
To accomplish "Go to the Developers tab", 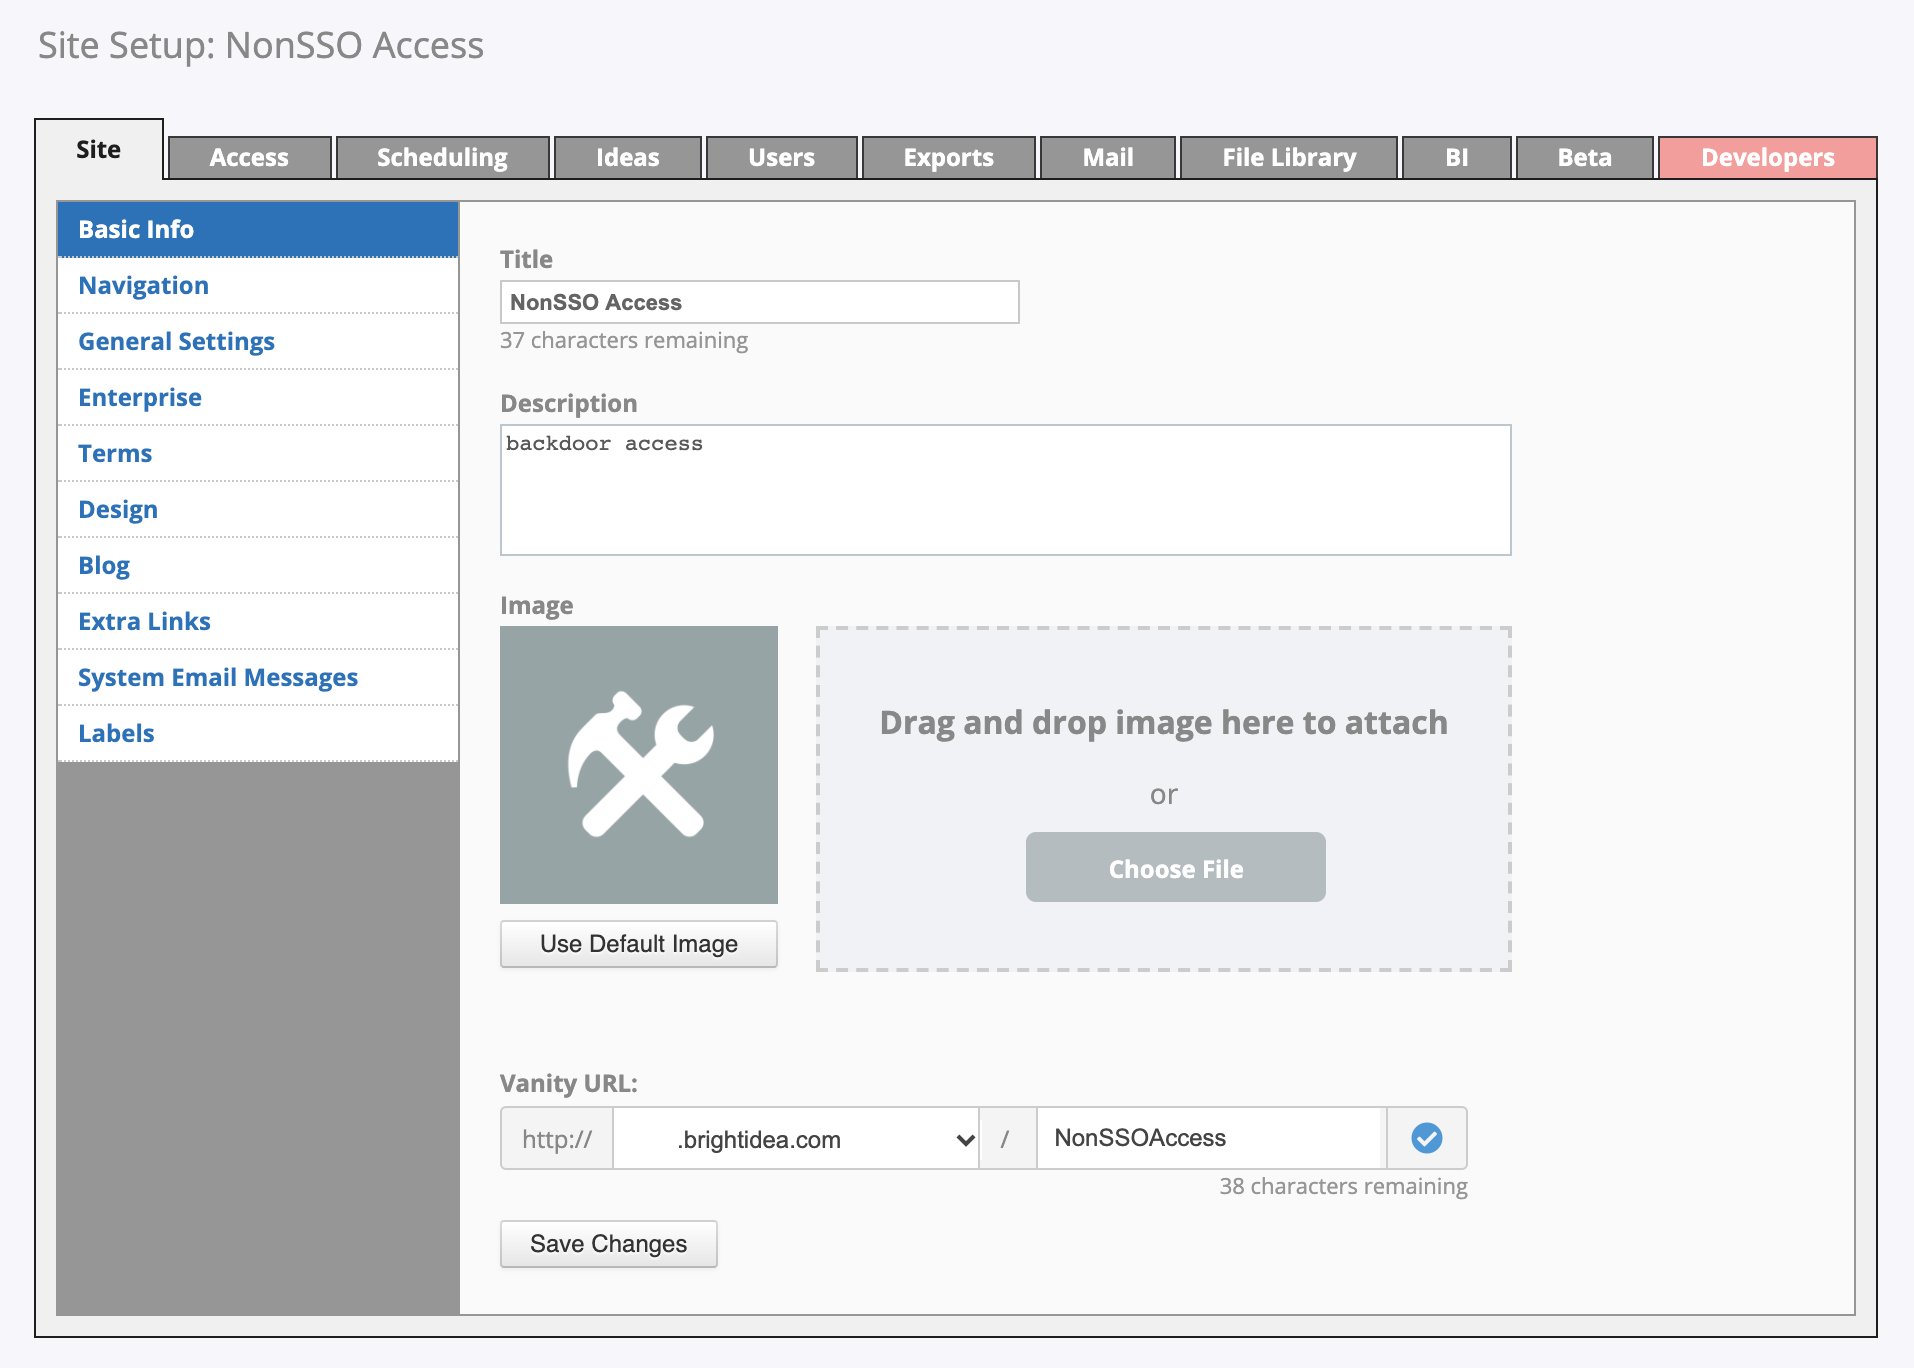I will click(1767, 158).
